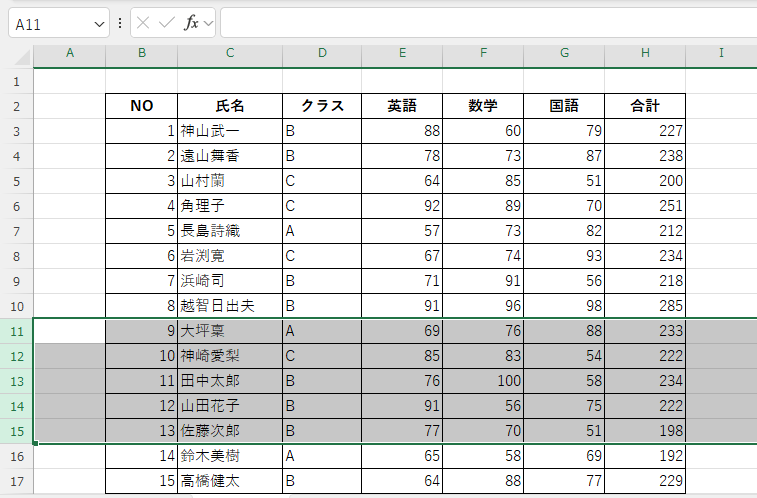Image resolution: width=757 pixels, height=498 pixels.
Task: Select row 16 header
Action: point(16,456)
